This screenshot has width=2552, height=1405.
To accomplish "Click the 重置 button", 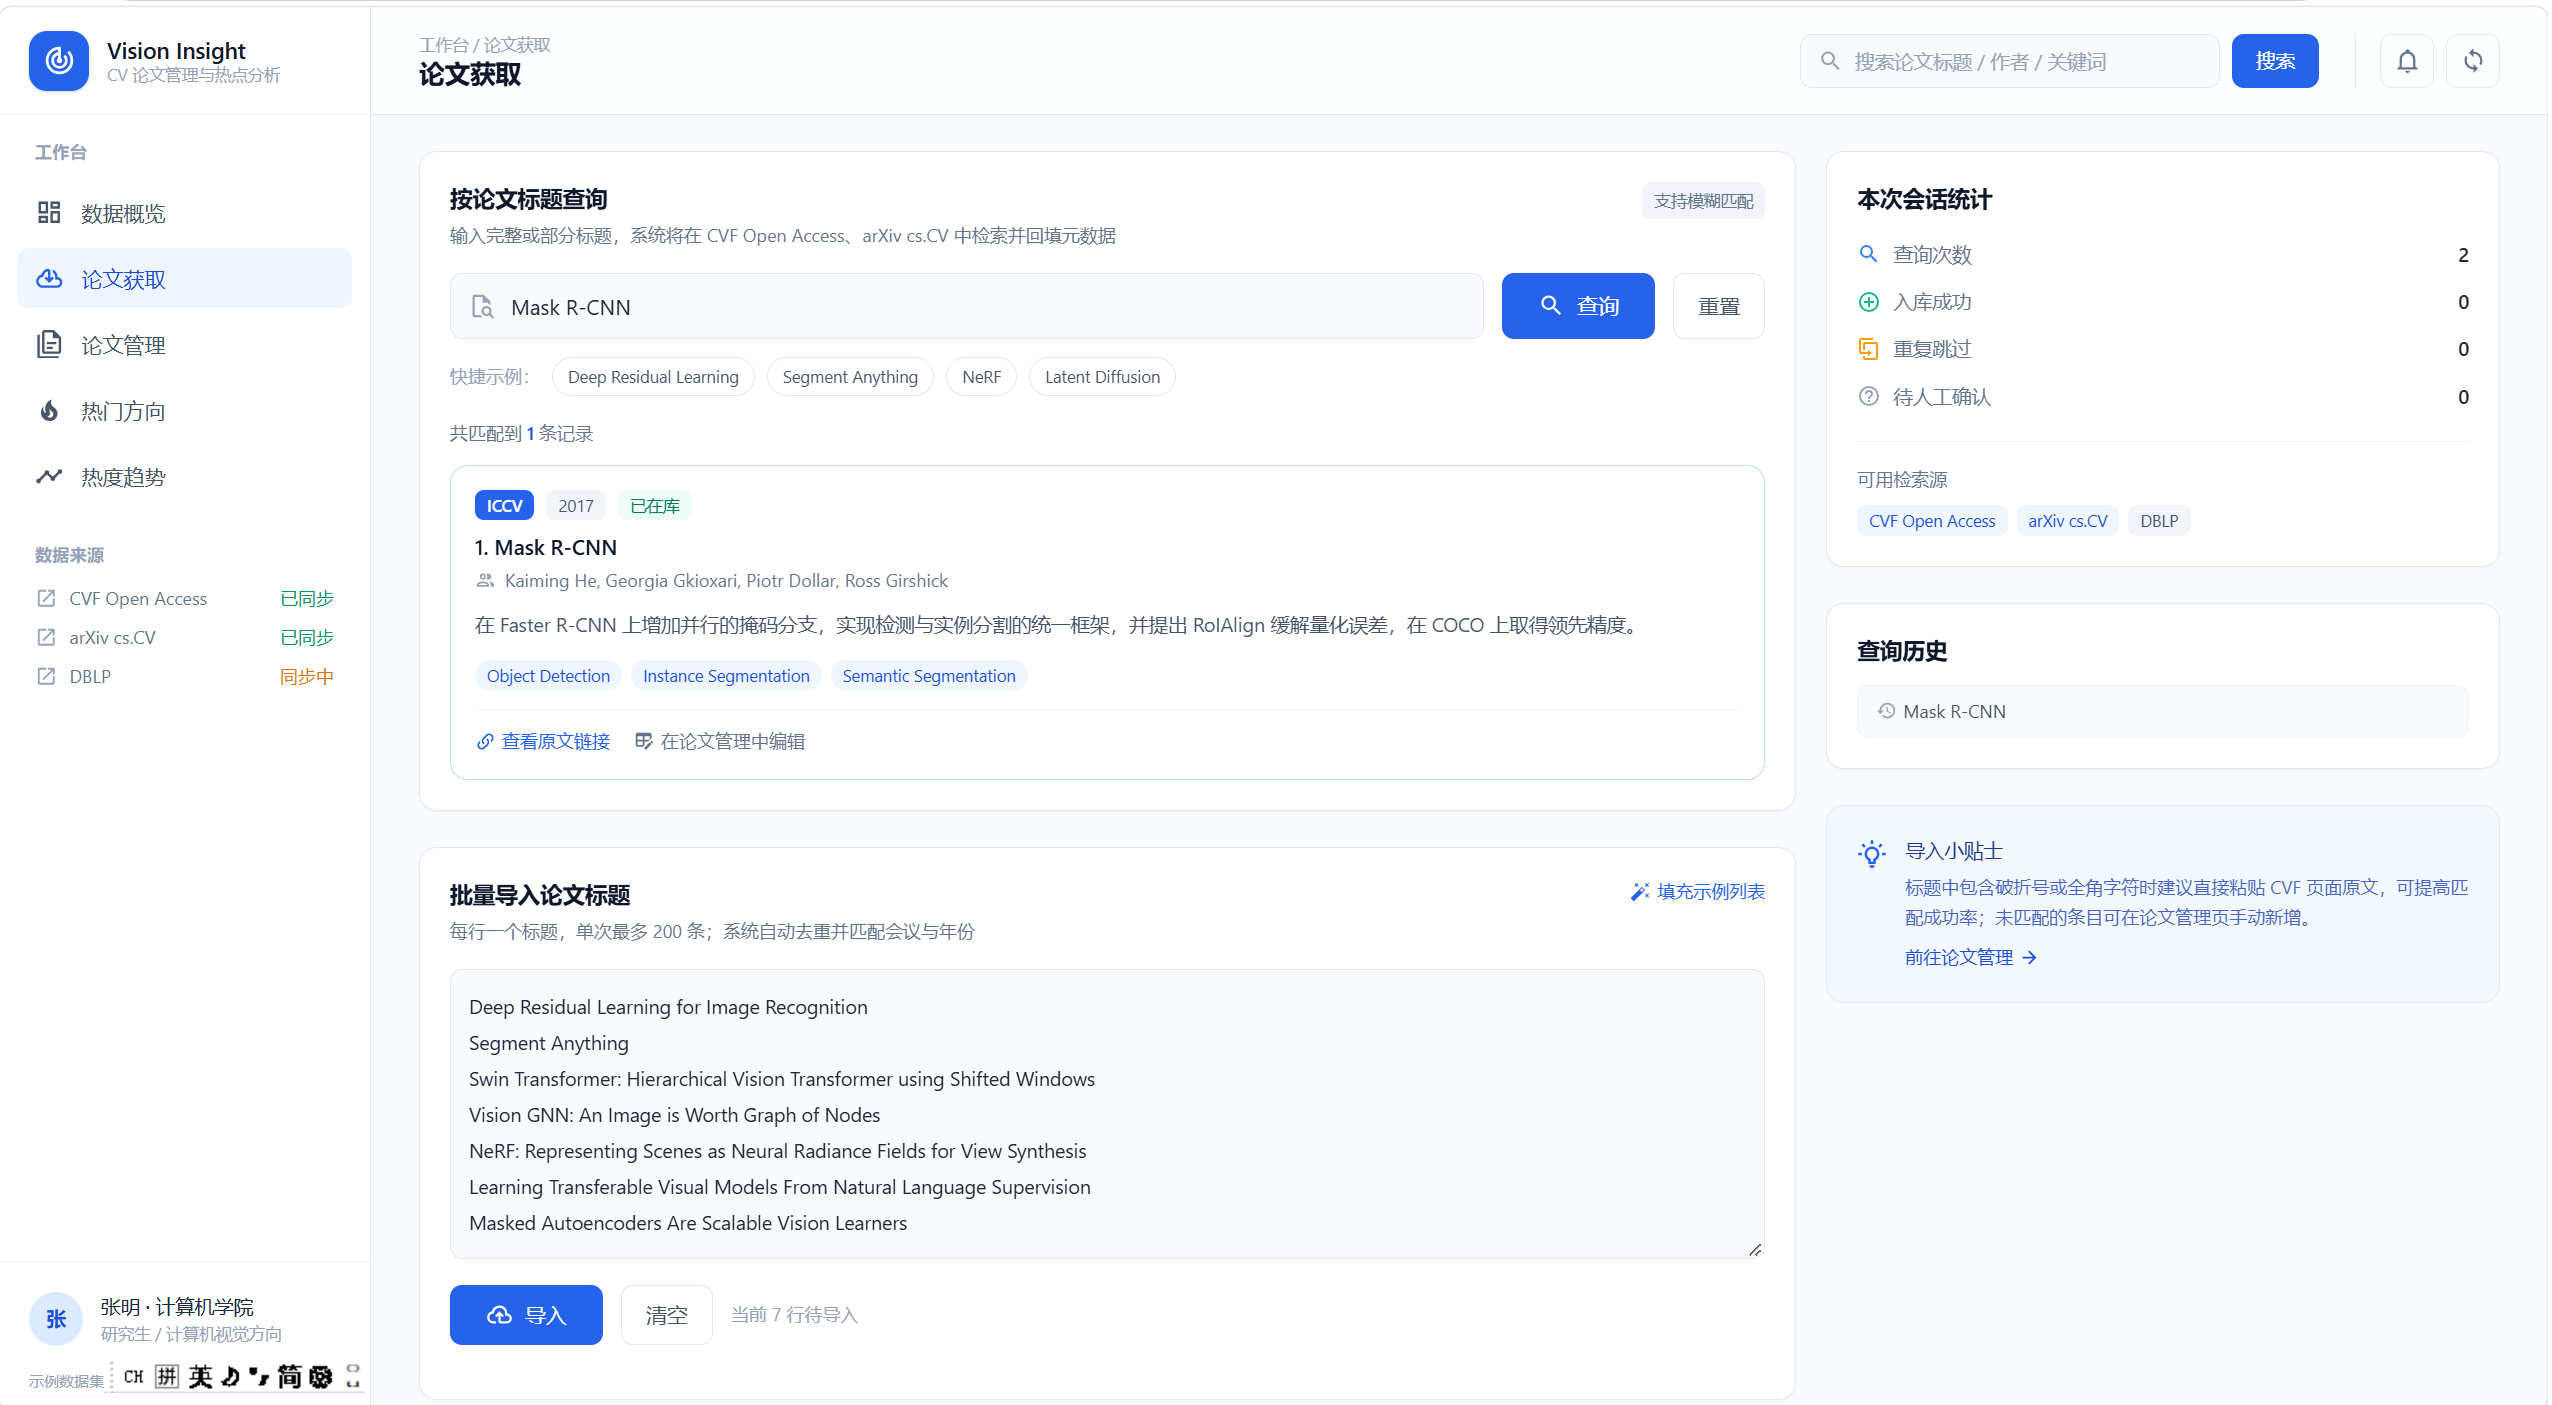I will coord(1718,306).
